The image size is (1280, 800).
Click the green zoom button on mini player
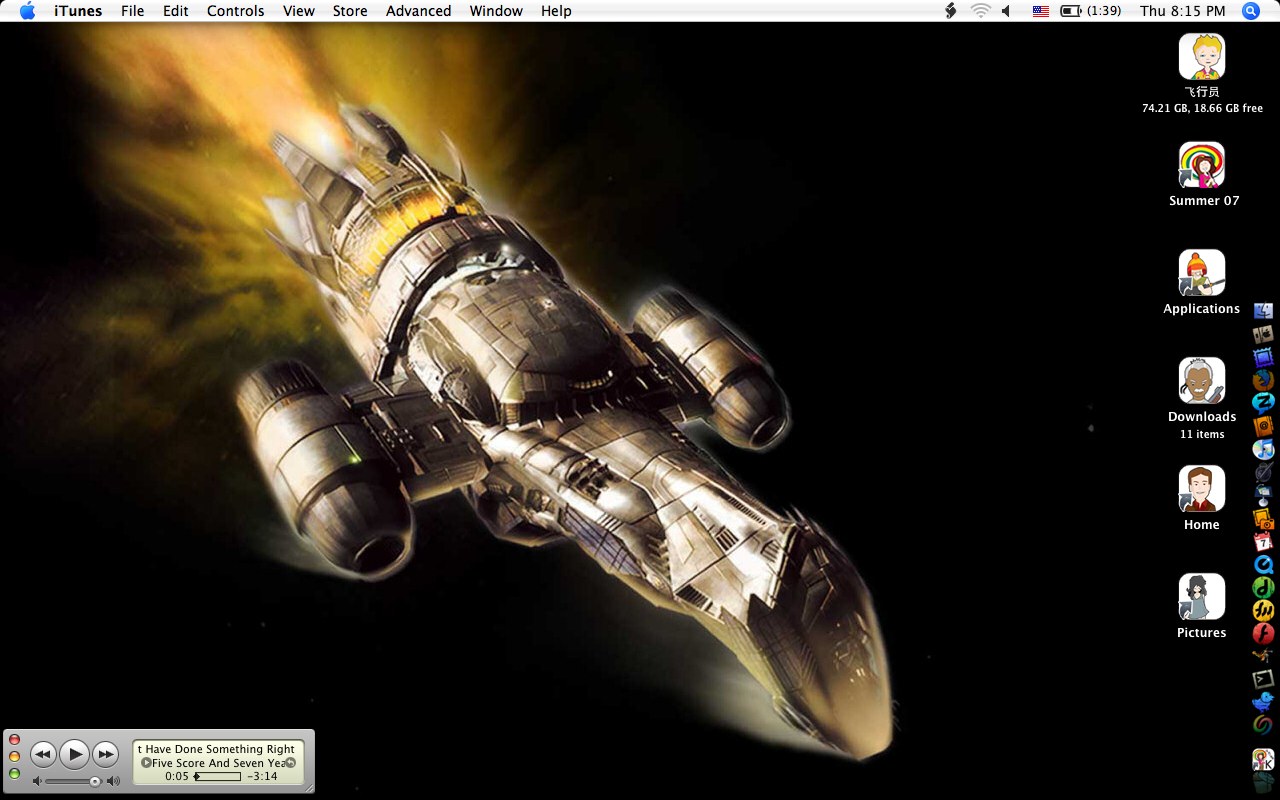(x=14, y=774)
